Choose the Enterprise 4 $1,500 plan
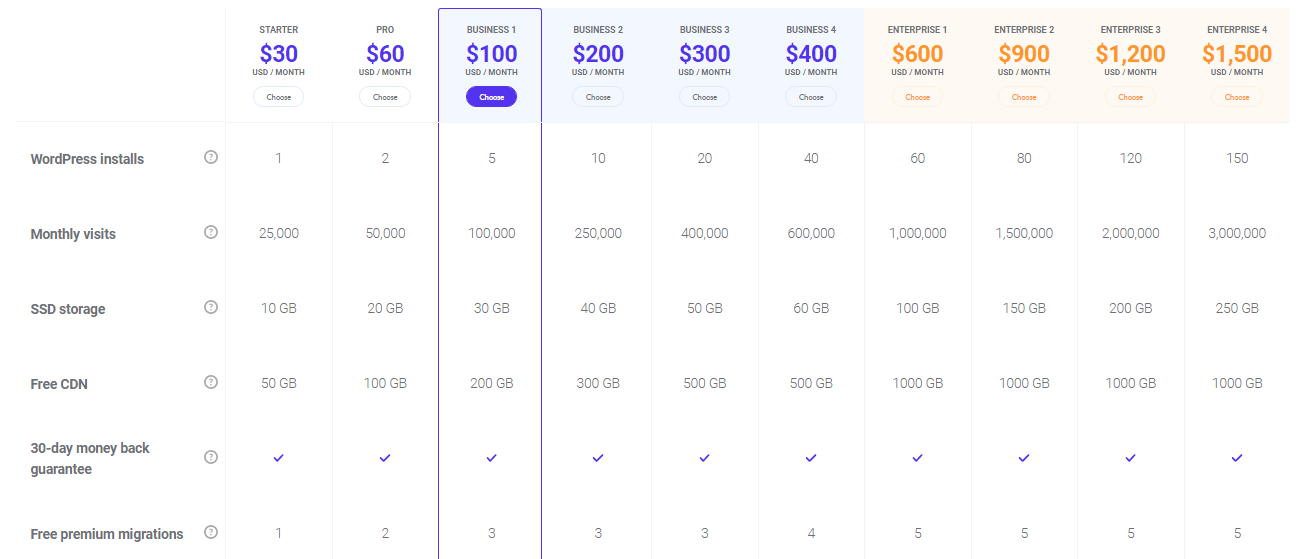The width and height of the screenshot is (1305, 559). (1237, 97)
